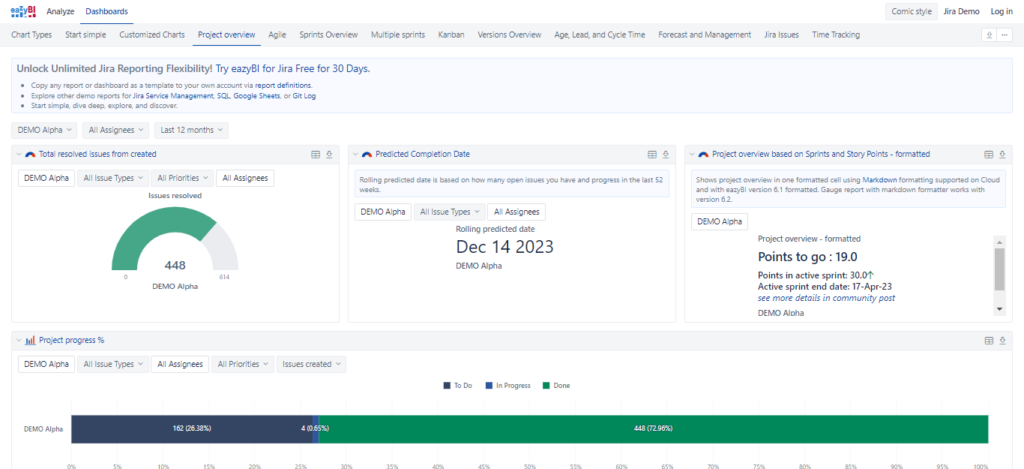Click the dashboard export icon in tab bar
This screenshot has width=1024, height=469.
tap(989, 35)
